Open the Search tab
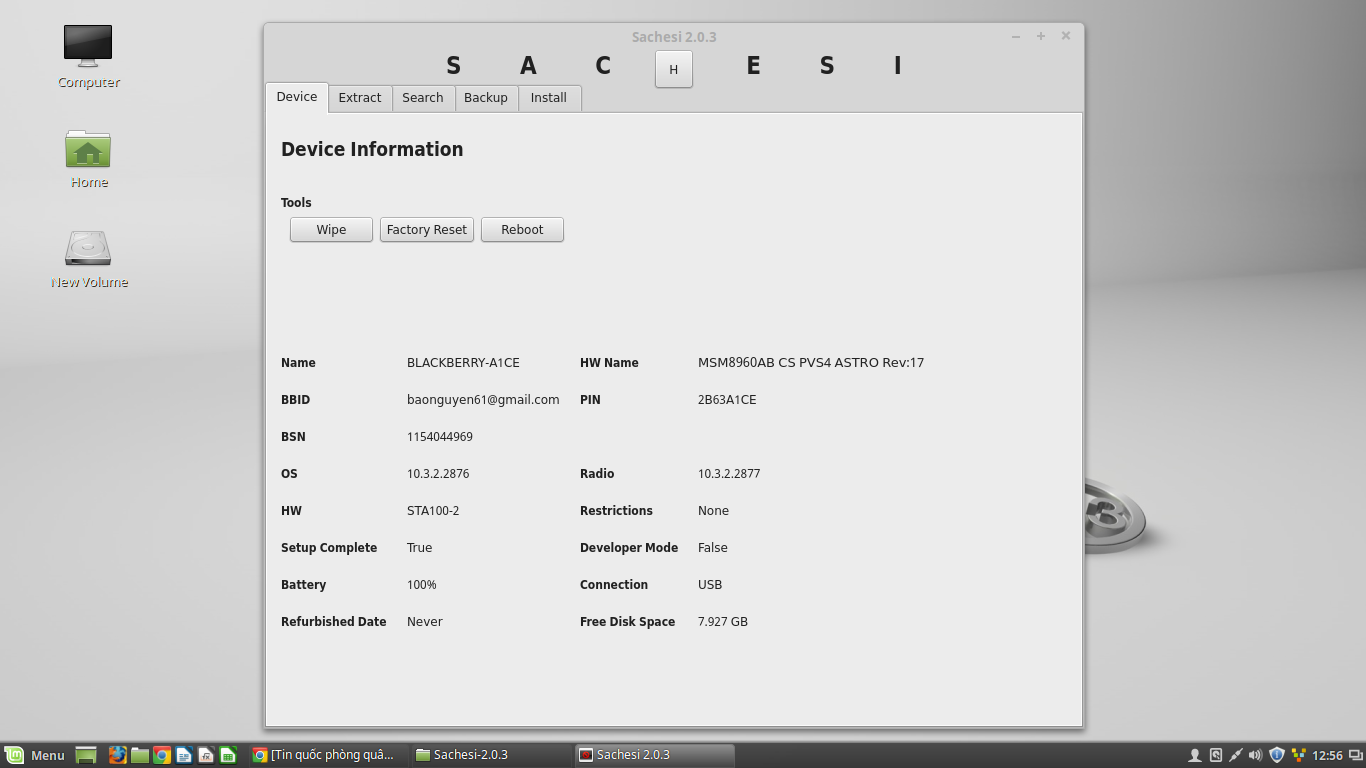 tap(422, 98)
